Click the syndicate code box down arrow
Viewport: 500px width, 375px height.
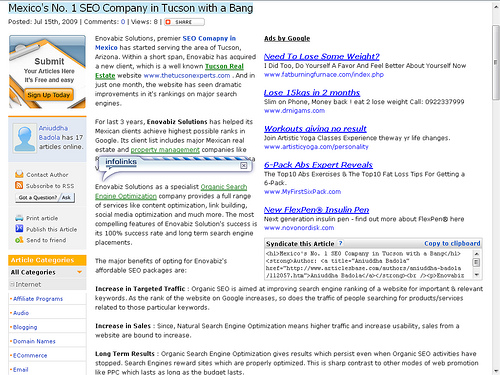[477, 275]
